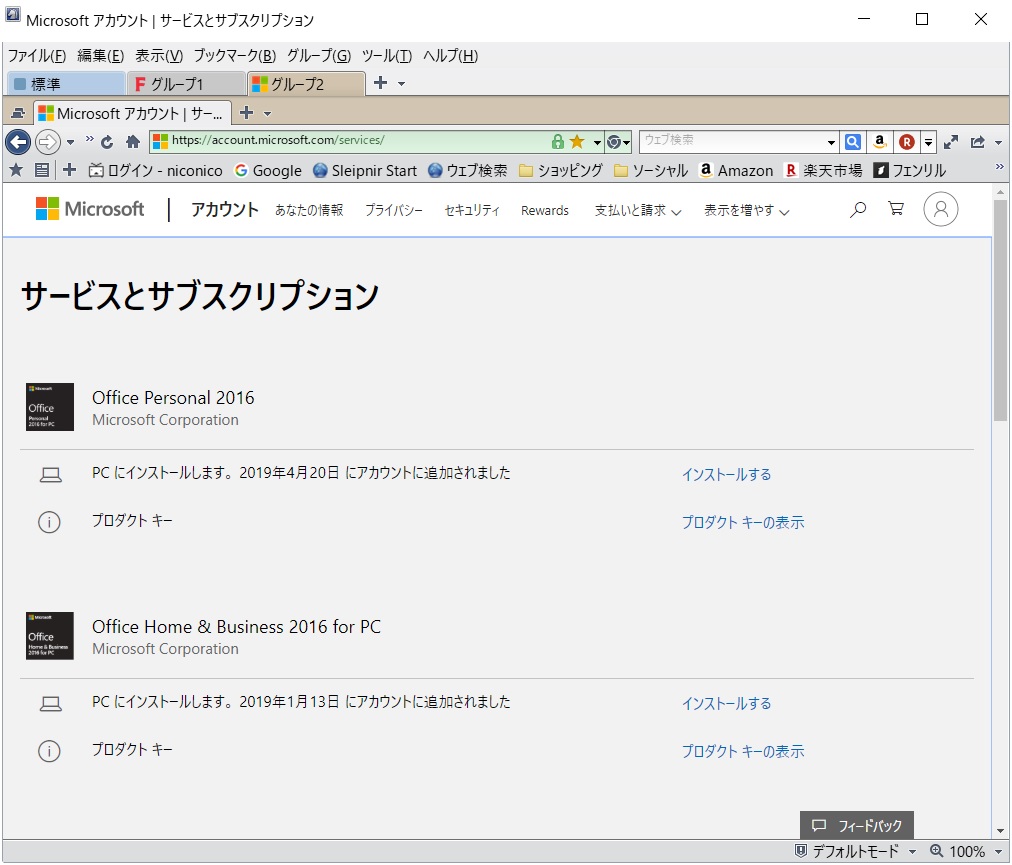This screenshot has height=865, width=1012.
Task: Open the favorites star in bookmarks bar
Action: click(16, 170)
